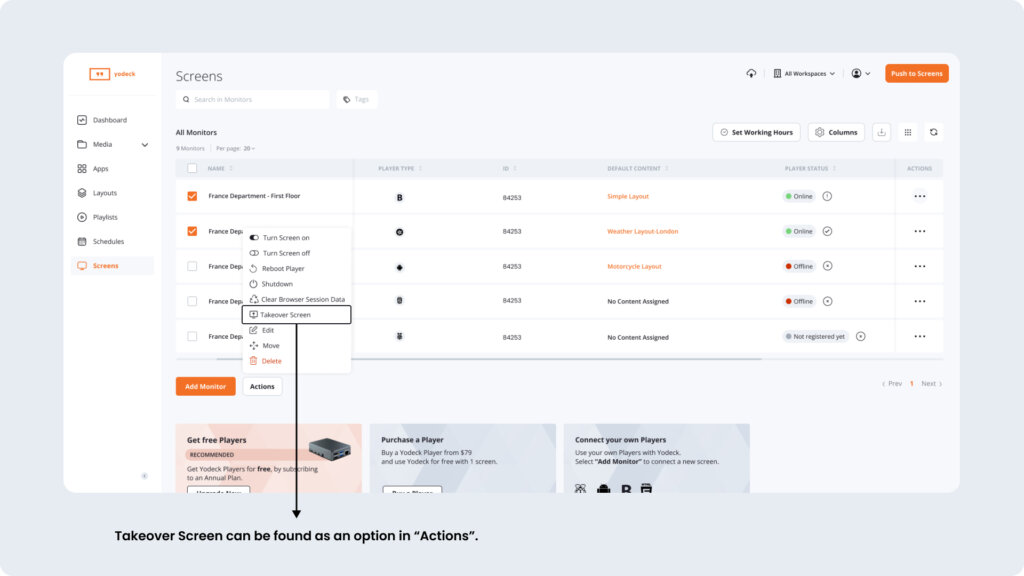Click the refresh icon above the table

point(933,132)
